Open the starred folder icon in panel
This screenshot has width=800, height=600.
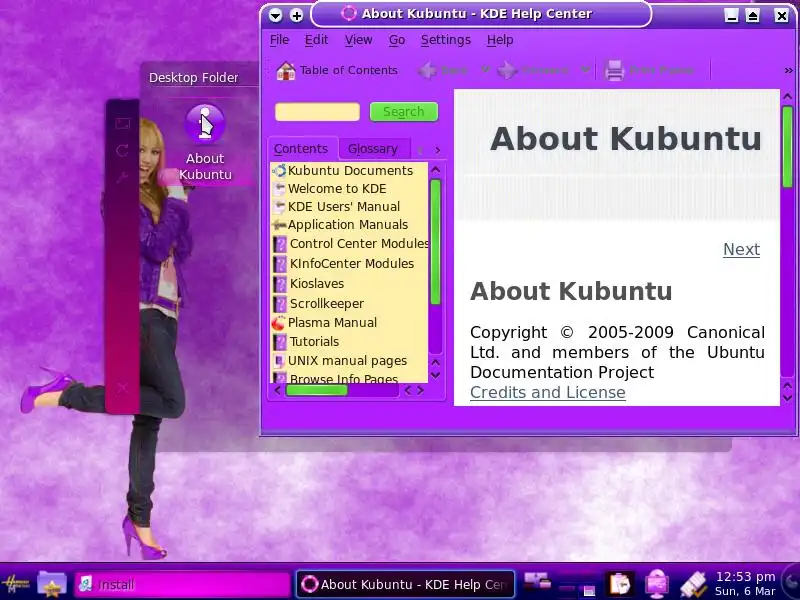(x=52, y=584)
